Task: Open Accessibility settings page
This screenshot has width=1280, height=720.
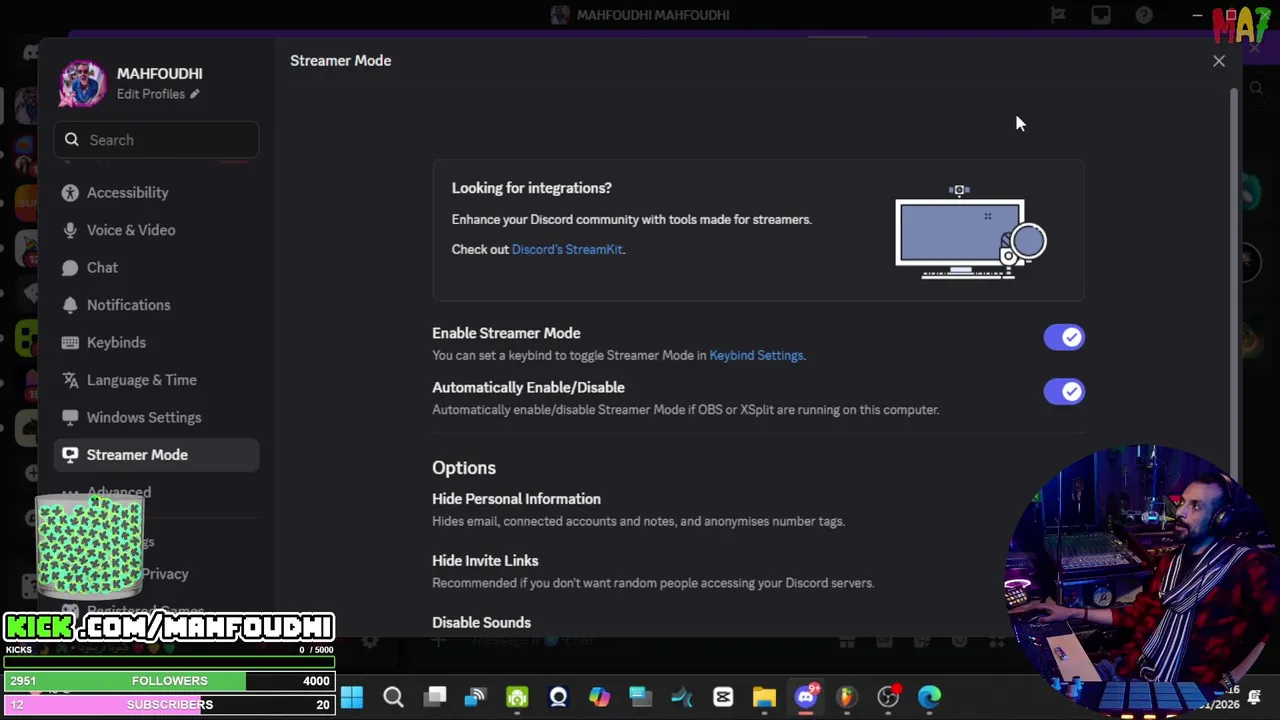Action: tap(156, 193)
